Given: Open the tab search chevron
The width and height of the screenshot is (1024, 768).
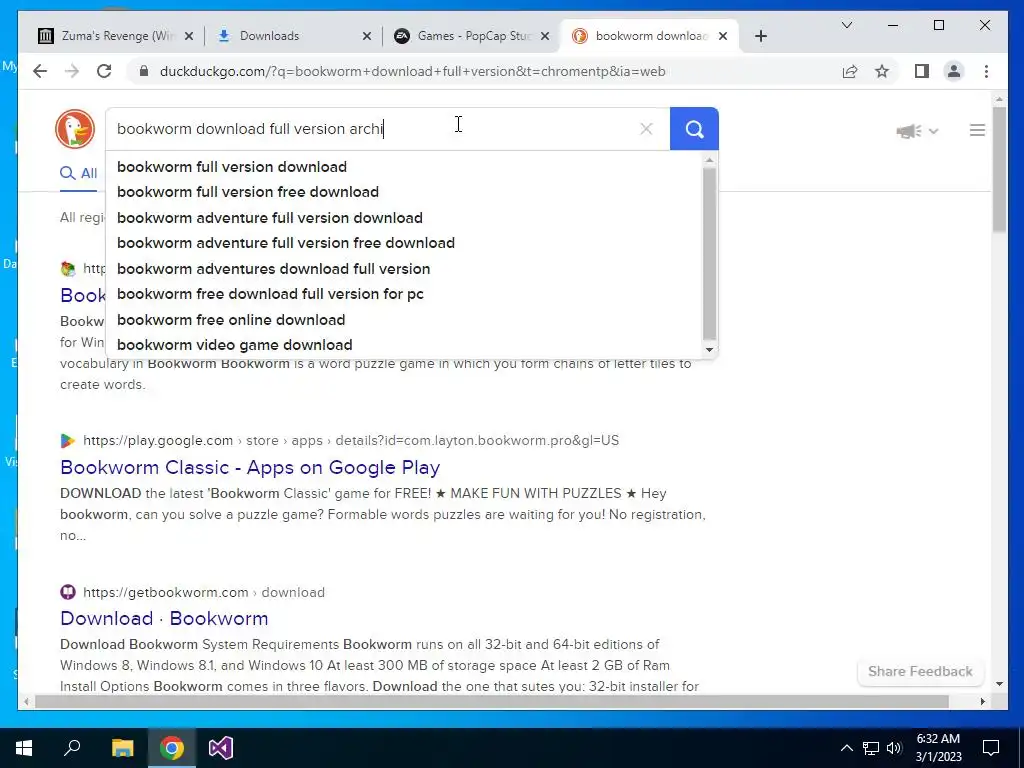Looking at the screenshot, I should [x=847, y=25].
